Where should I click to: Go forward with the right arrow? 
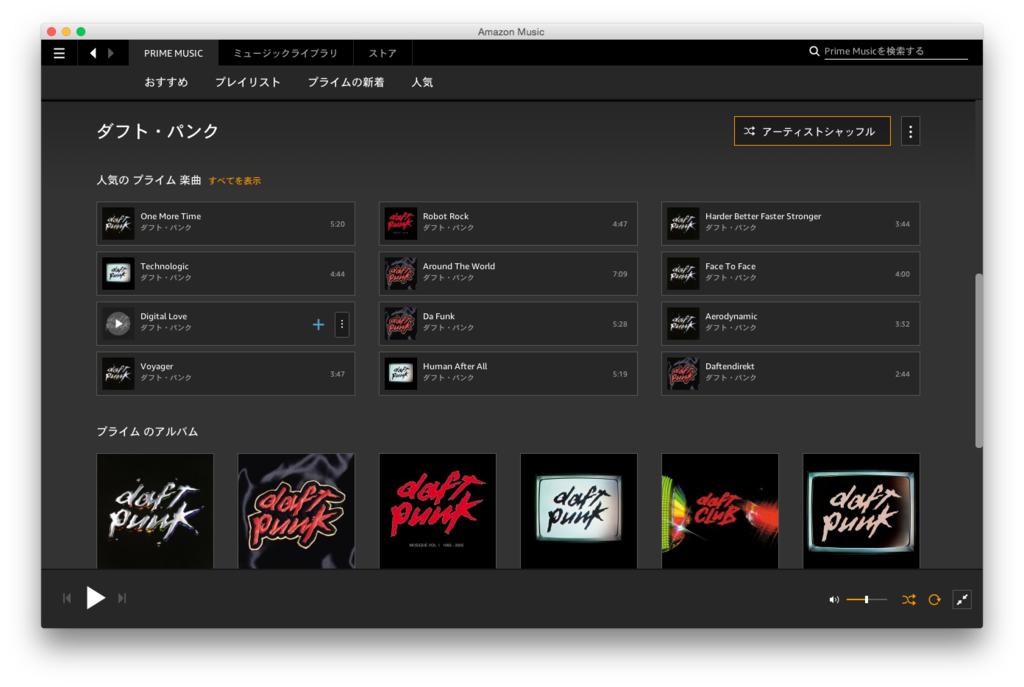pos(111,54)
